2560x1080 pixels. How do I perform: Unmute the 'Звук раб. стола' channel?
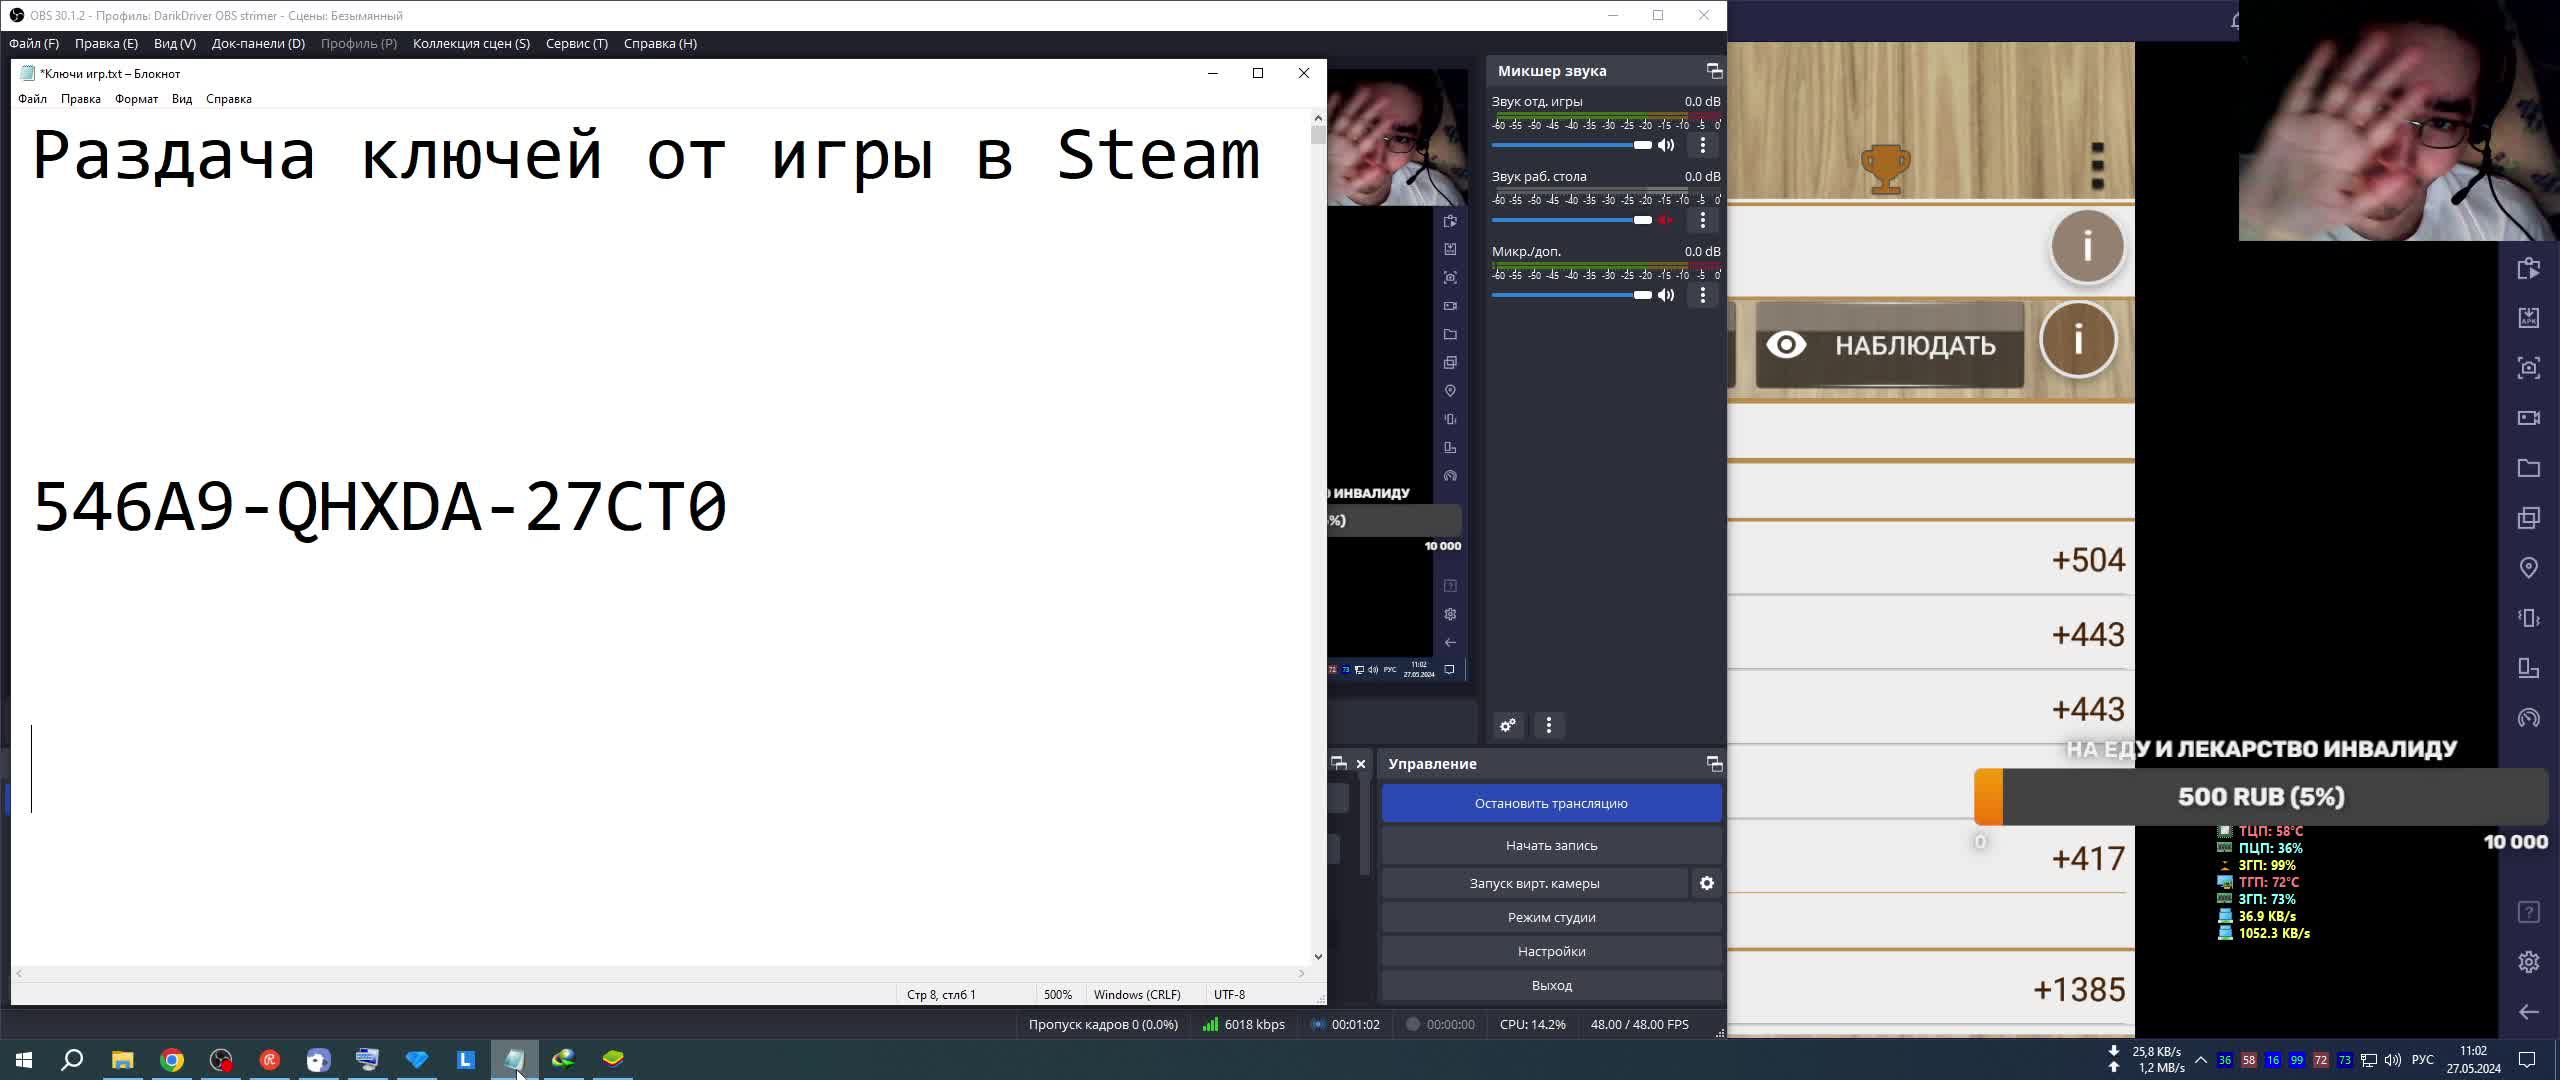pyautogui.click(x=1666, y=220)
